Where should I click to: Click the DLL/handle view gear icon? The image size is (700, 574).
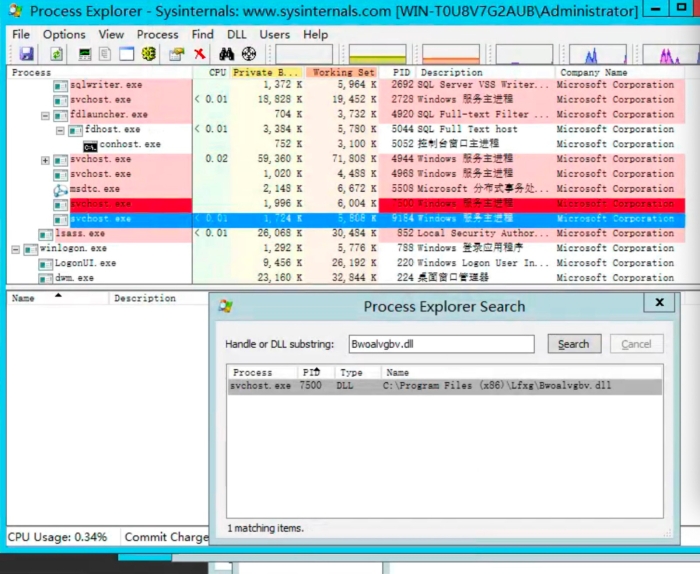[x=149, y=54]
